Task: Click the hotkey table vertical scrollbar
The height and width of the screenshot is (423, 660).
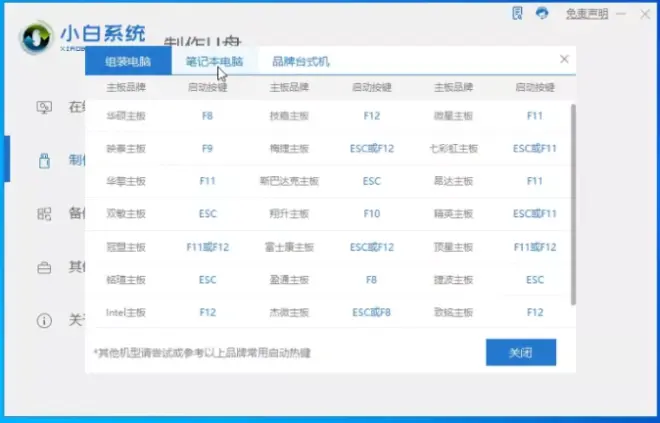Action: pos(573,204)
